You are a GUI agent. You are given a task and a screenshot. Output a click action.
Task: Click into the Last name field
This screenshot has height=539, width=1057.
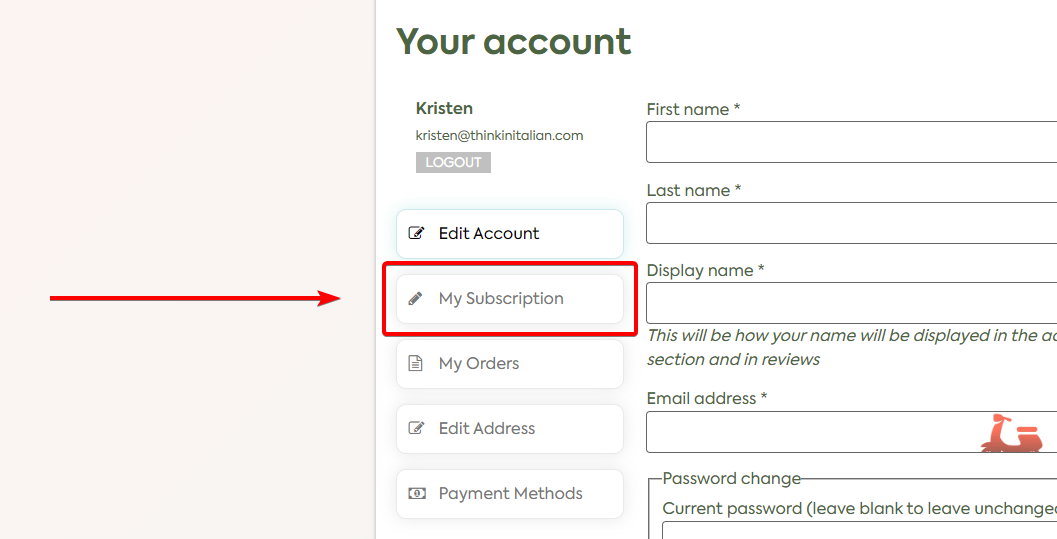point(850,223)
